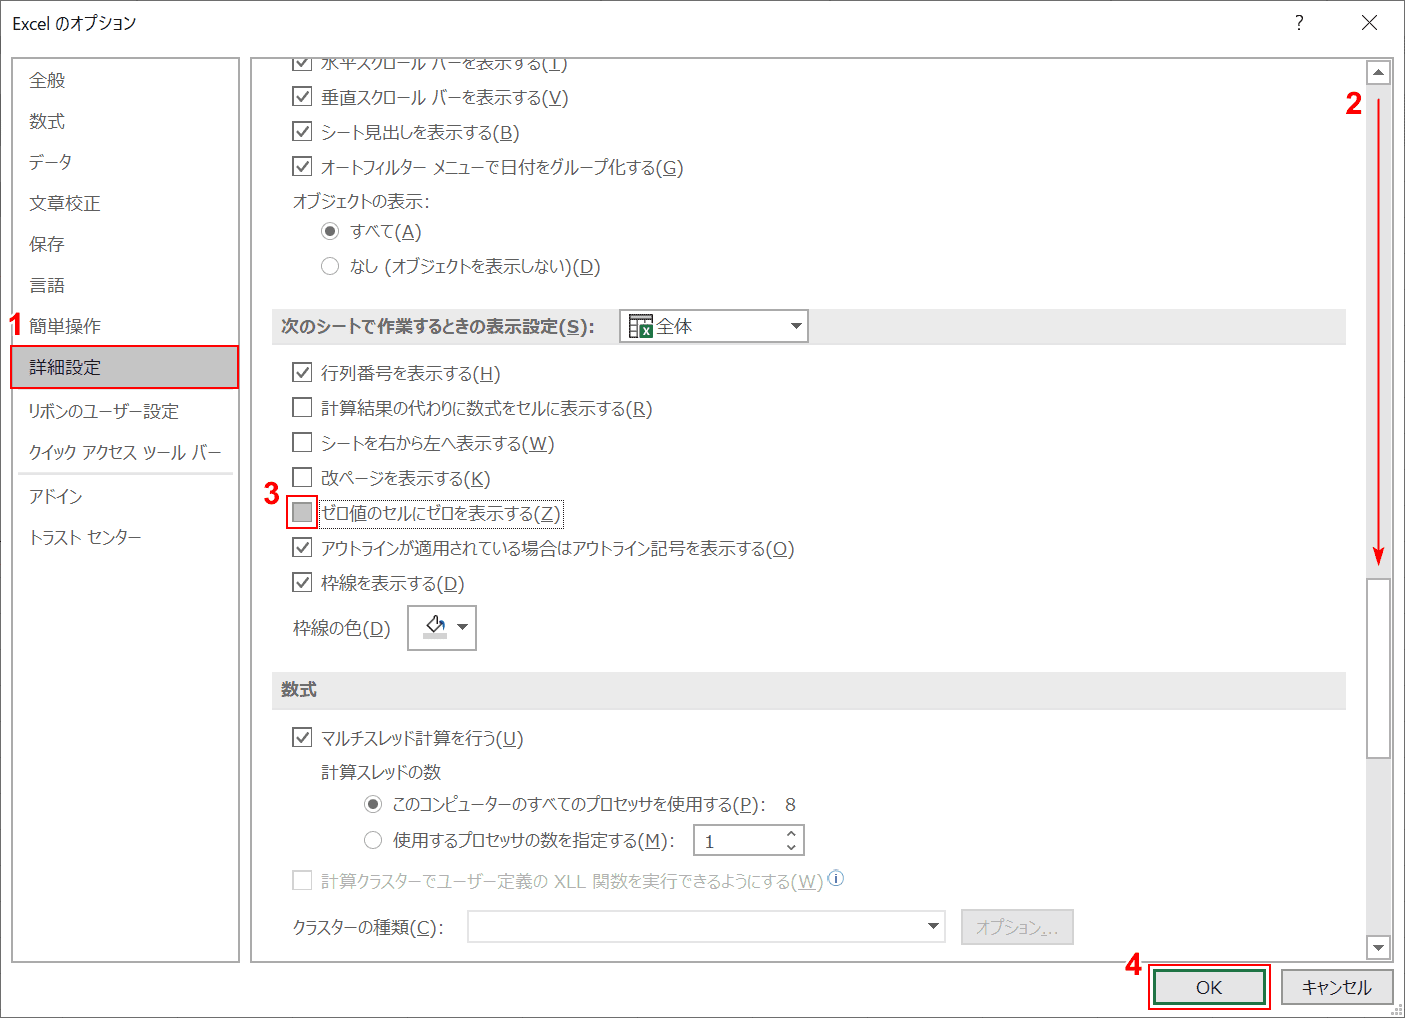Toggle ゼロ値のセルにゼロを表示する checkbox
The width and height of the screenshot is (1405, 1018).
click(302, 513)
